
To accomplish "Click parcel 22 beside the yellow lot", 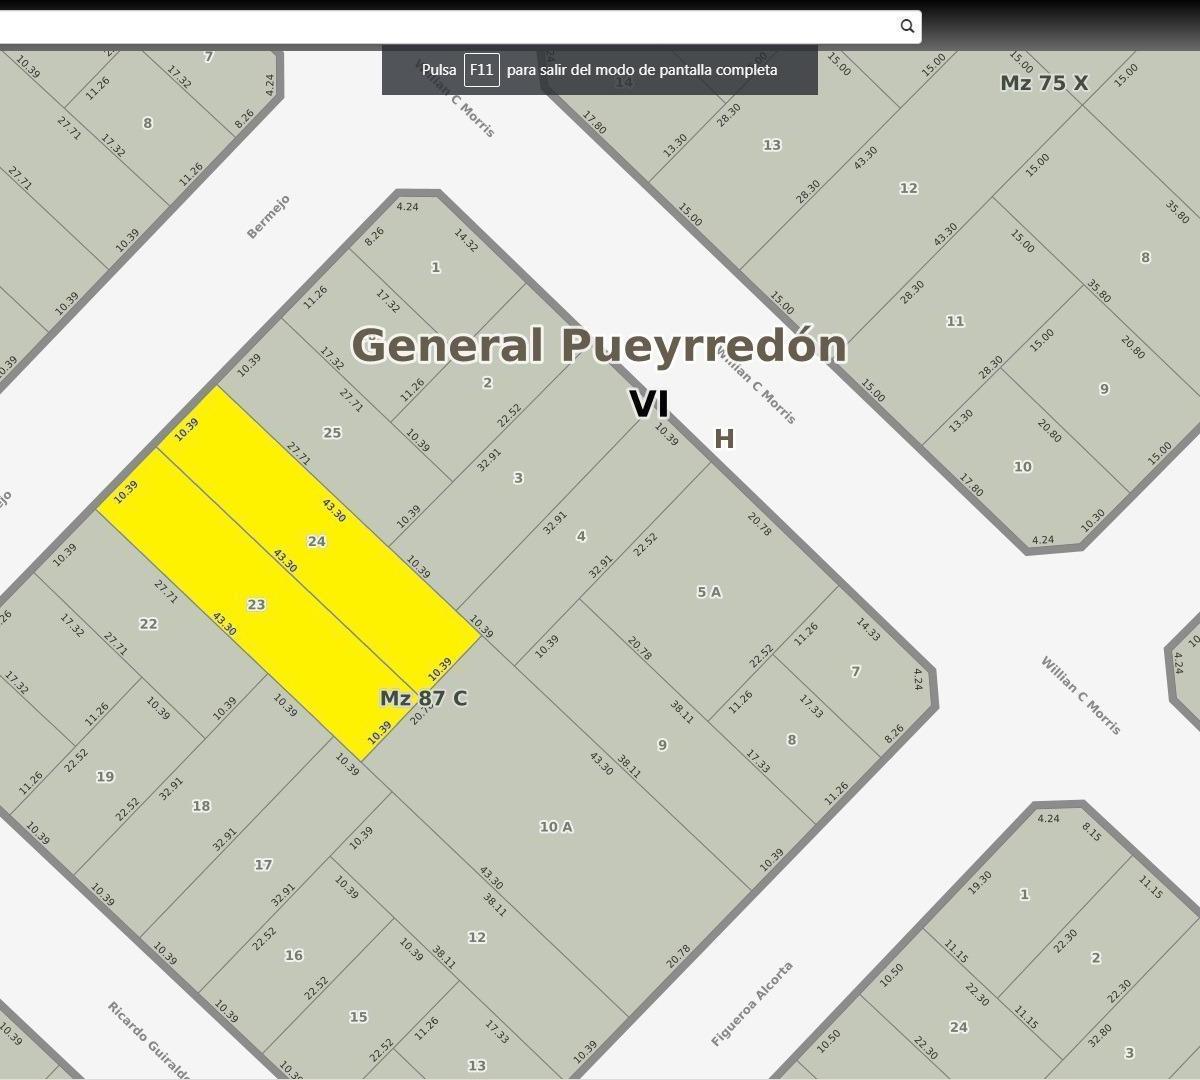I will 148,623.
